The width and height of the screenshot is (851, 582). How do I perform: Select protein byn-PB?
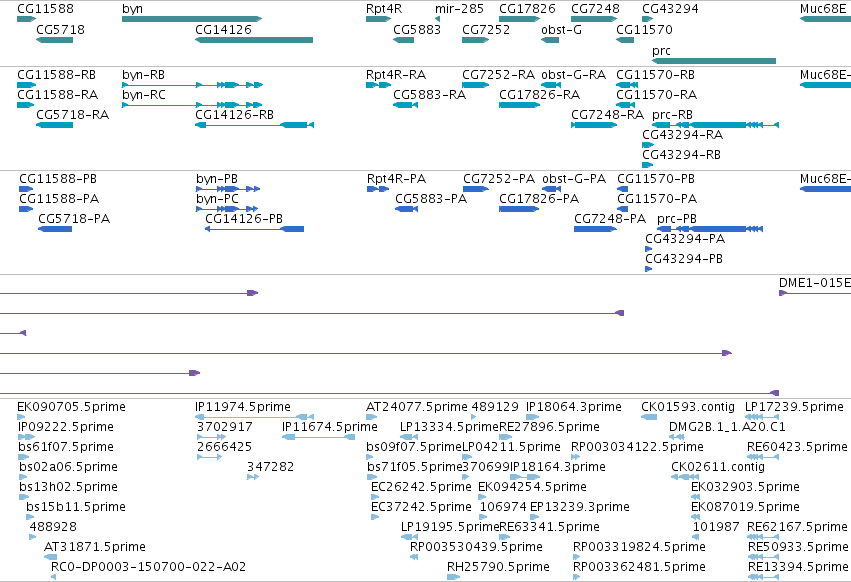228,189
